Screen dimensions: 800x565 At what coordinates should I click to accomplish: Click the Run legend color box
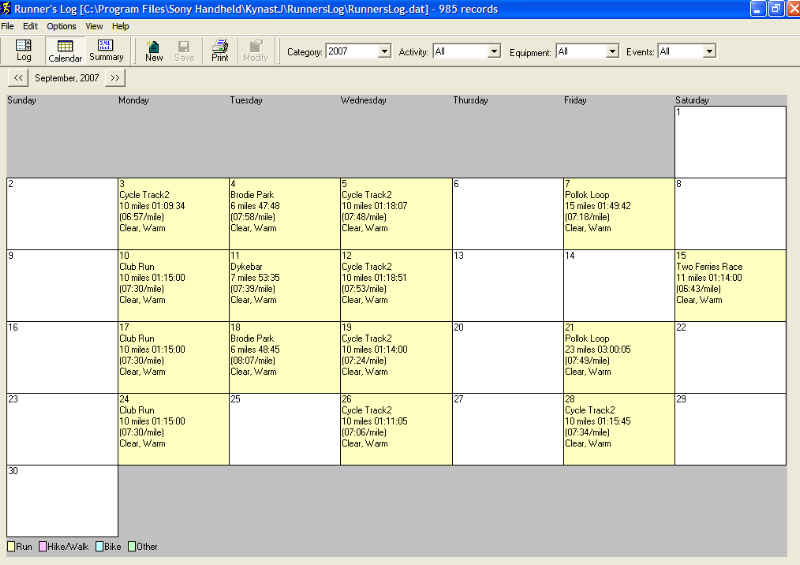point(11,547)
